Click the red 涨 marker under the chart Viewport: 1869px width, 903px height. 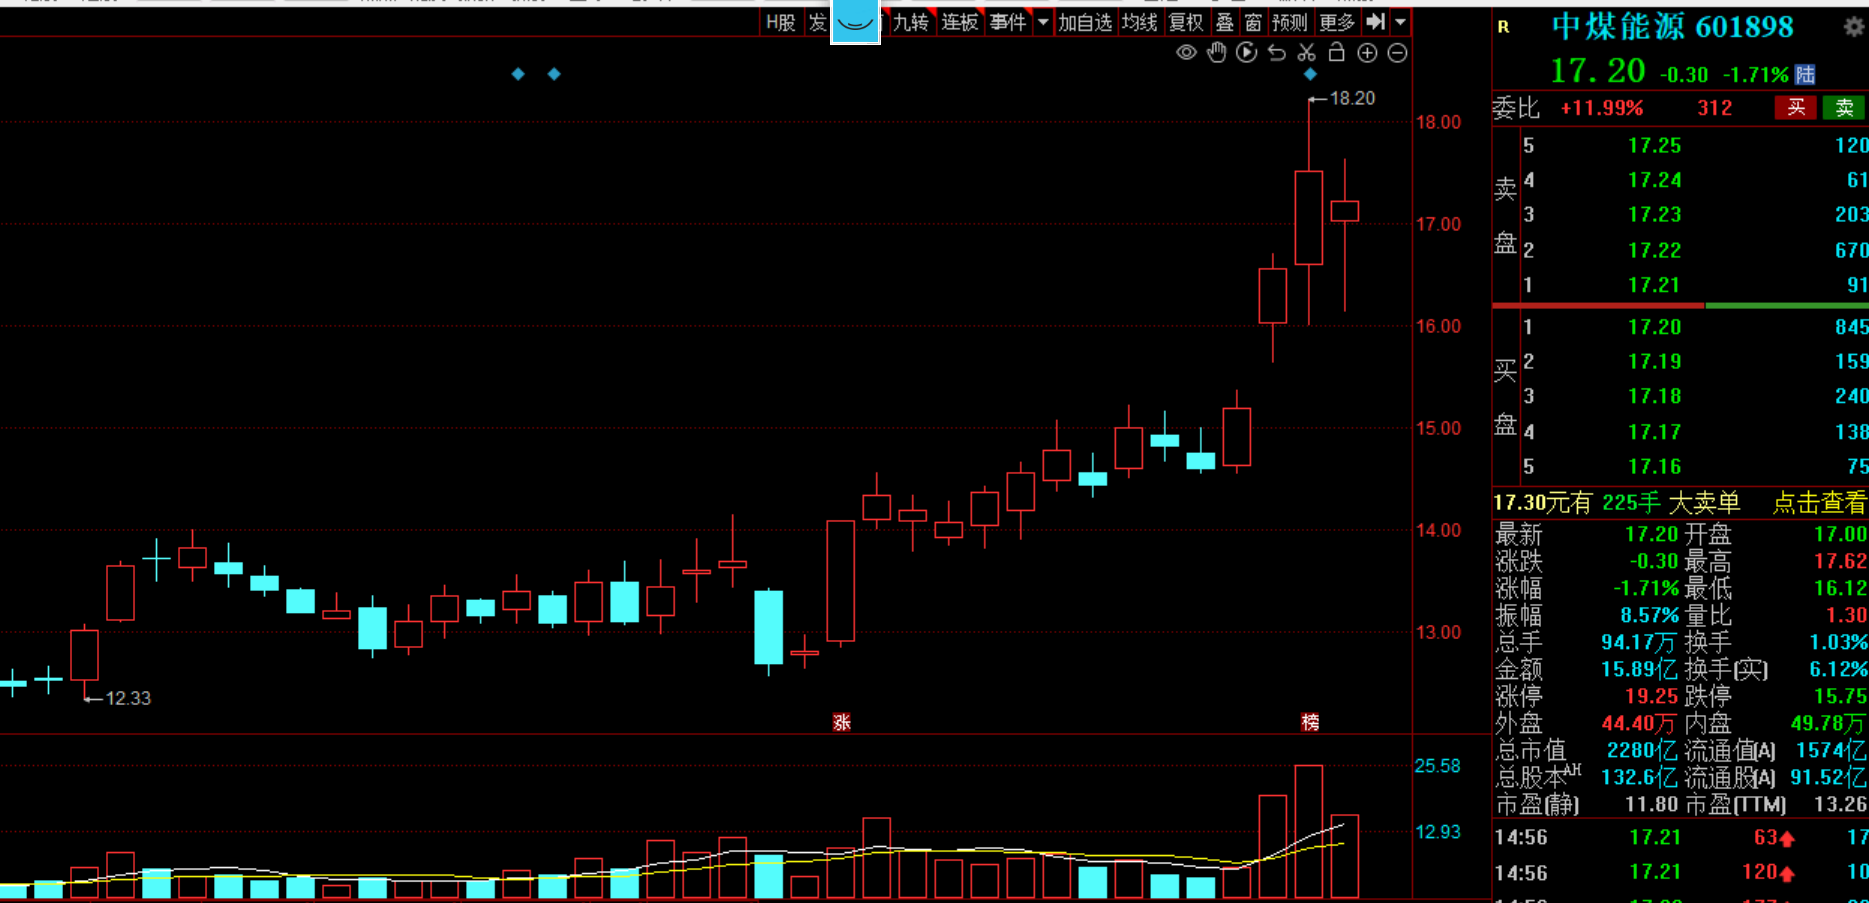tap(842, 722)
